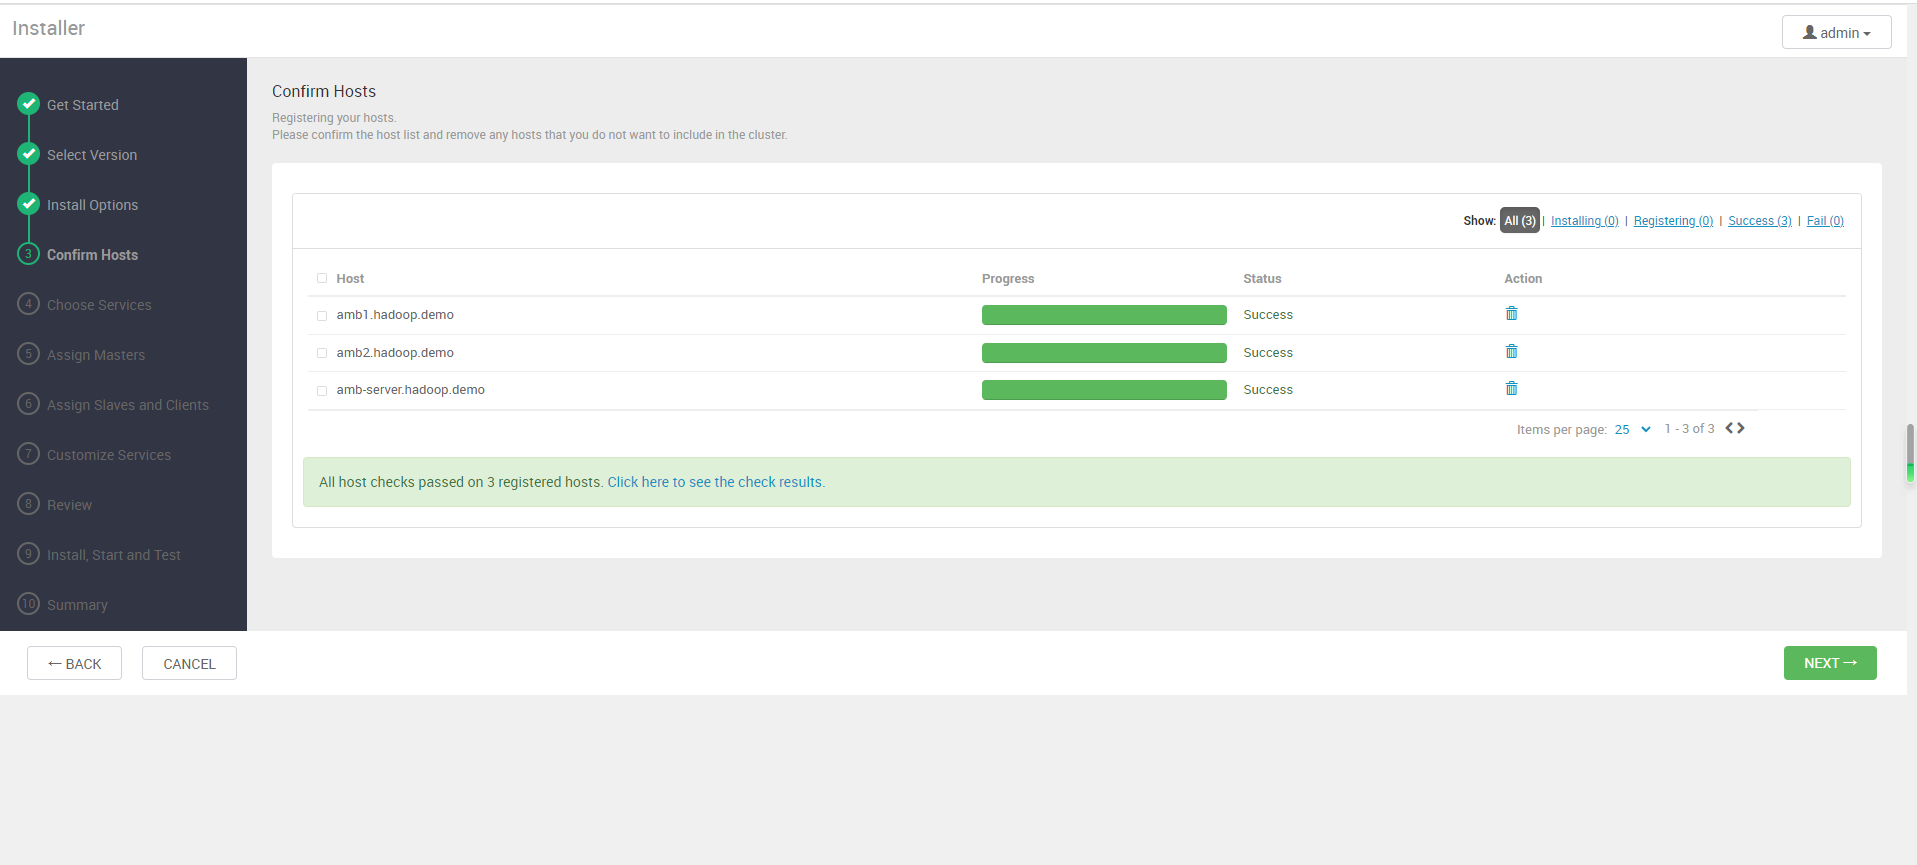Filter hosts by Registering (0)

[1673, 221]
